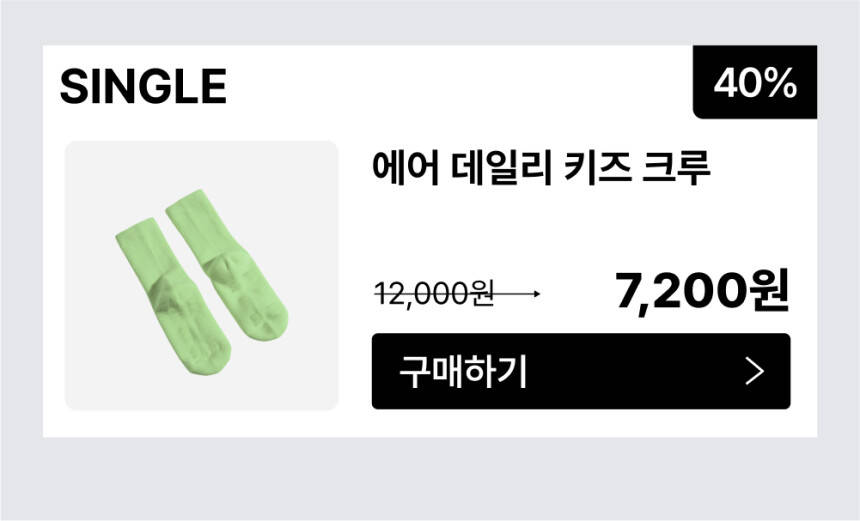Screen dimensions: 860x521
Task: Select the sale price 7,200원
Action: [702, 290]
